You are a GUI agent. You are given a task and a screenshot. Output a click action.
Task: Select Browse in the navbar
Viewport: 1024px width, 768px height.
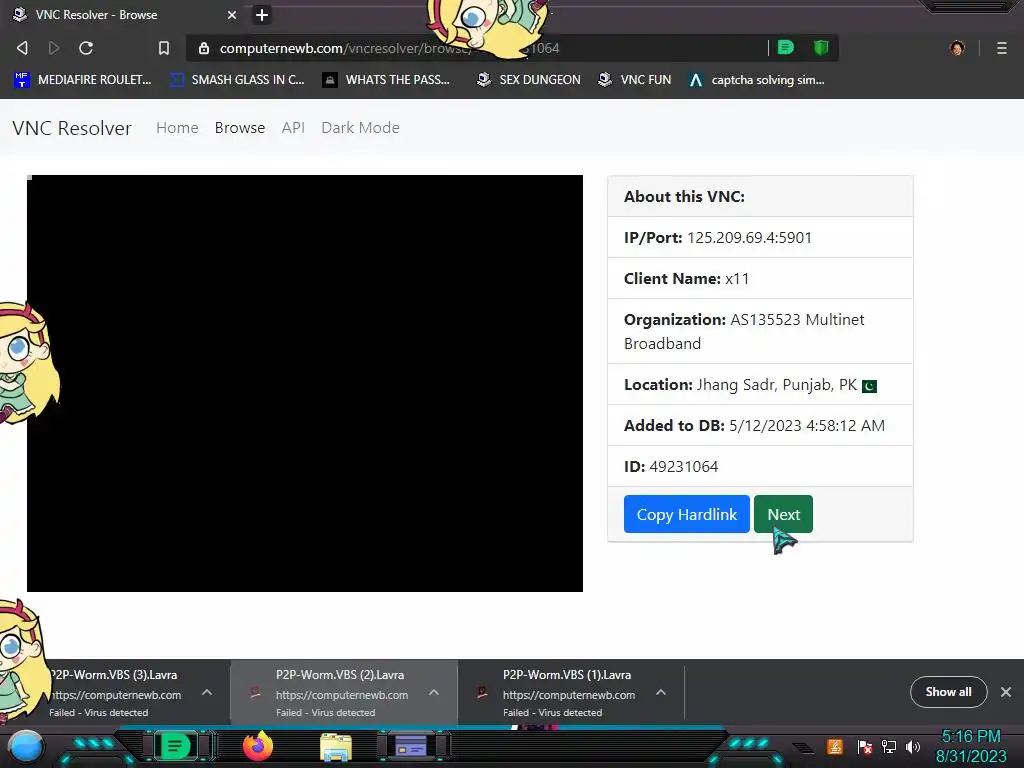tap(240, 128)
